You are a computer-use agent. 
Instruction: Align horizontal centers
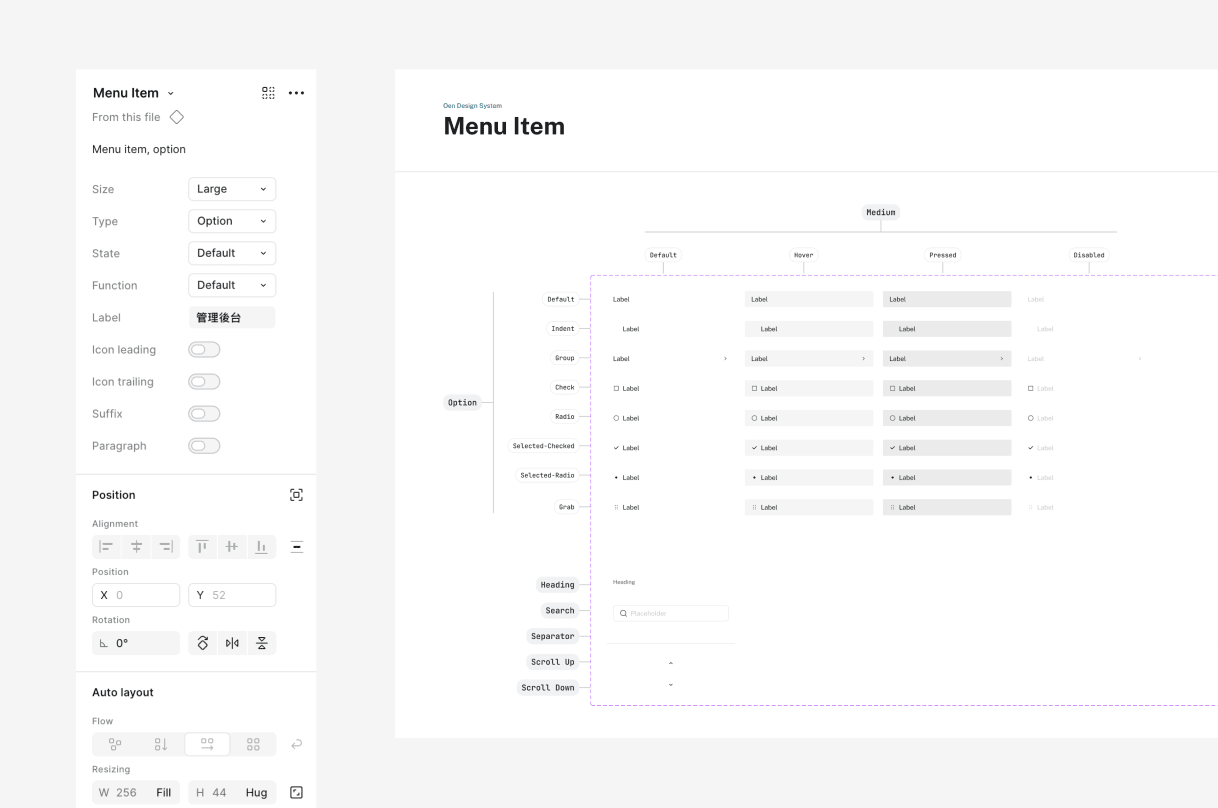coord(136,546)
